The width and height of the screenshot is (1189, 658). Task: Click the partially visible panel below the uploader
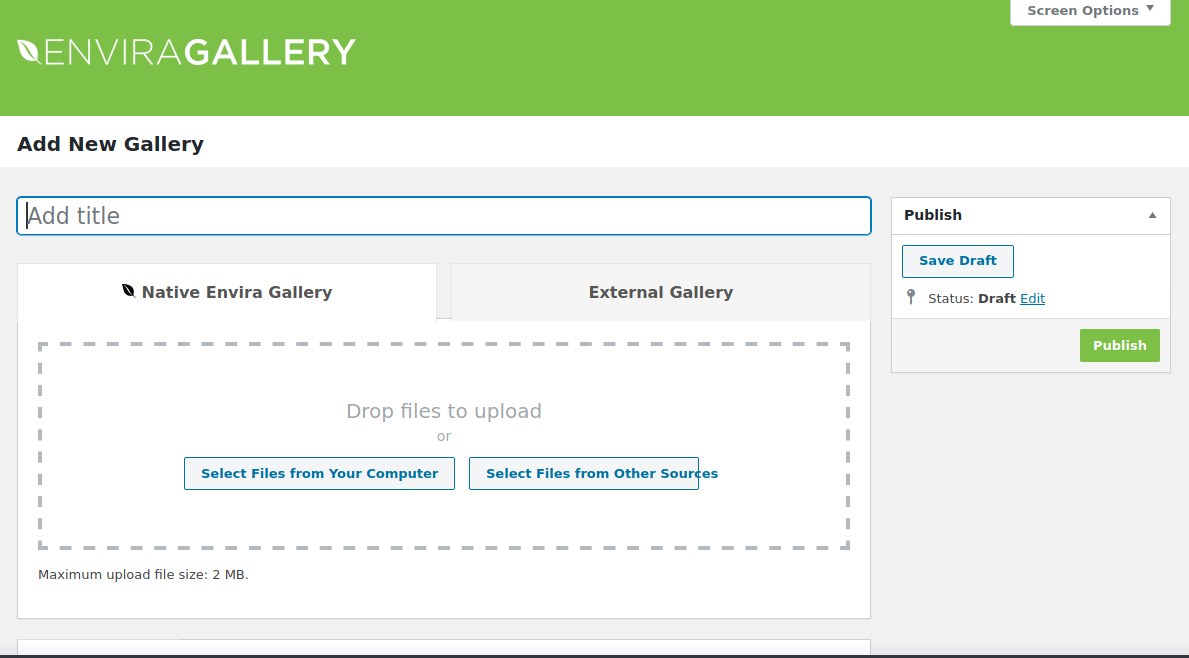444,650
